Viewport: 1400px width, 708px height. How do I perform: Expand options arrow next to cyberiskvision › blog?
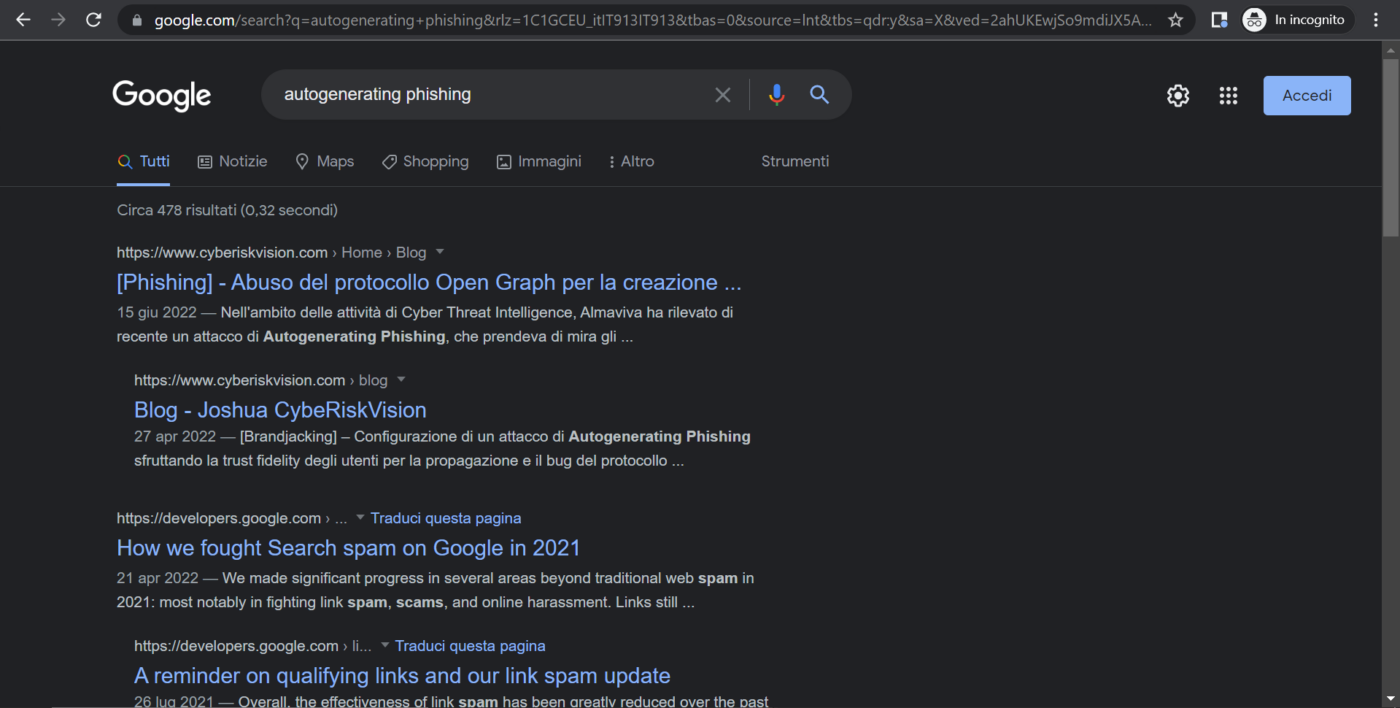[x=401, y=380]
